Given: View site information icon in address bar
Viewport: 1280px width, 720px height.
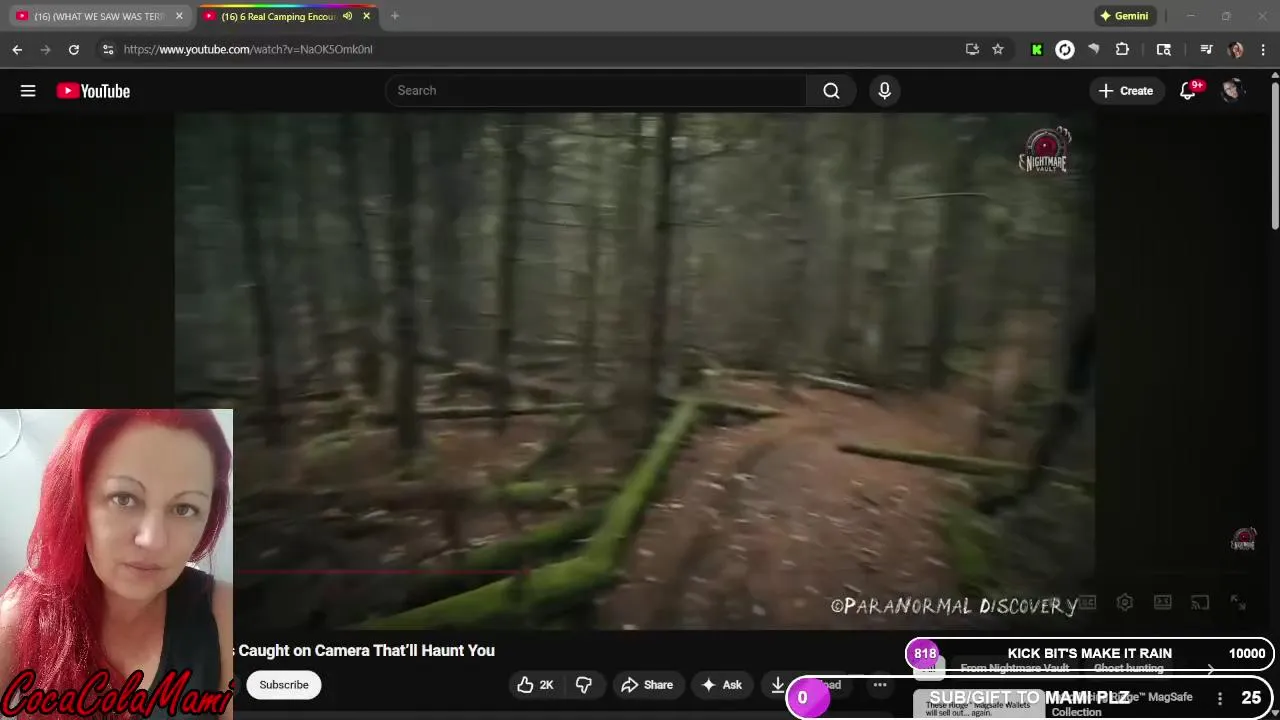Looking at the screenshot, I should coord(108,49).
